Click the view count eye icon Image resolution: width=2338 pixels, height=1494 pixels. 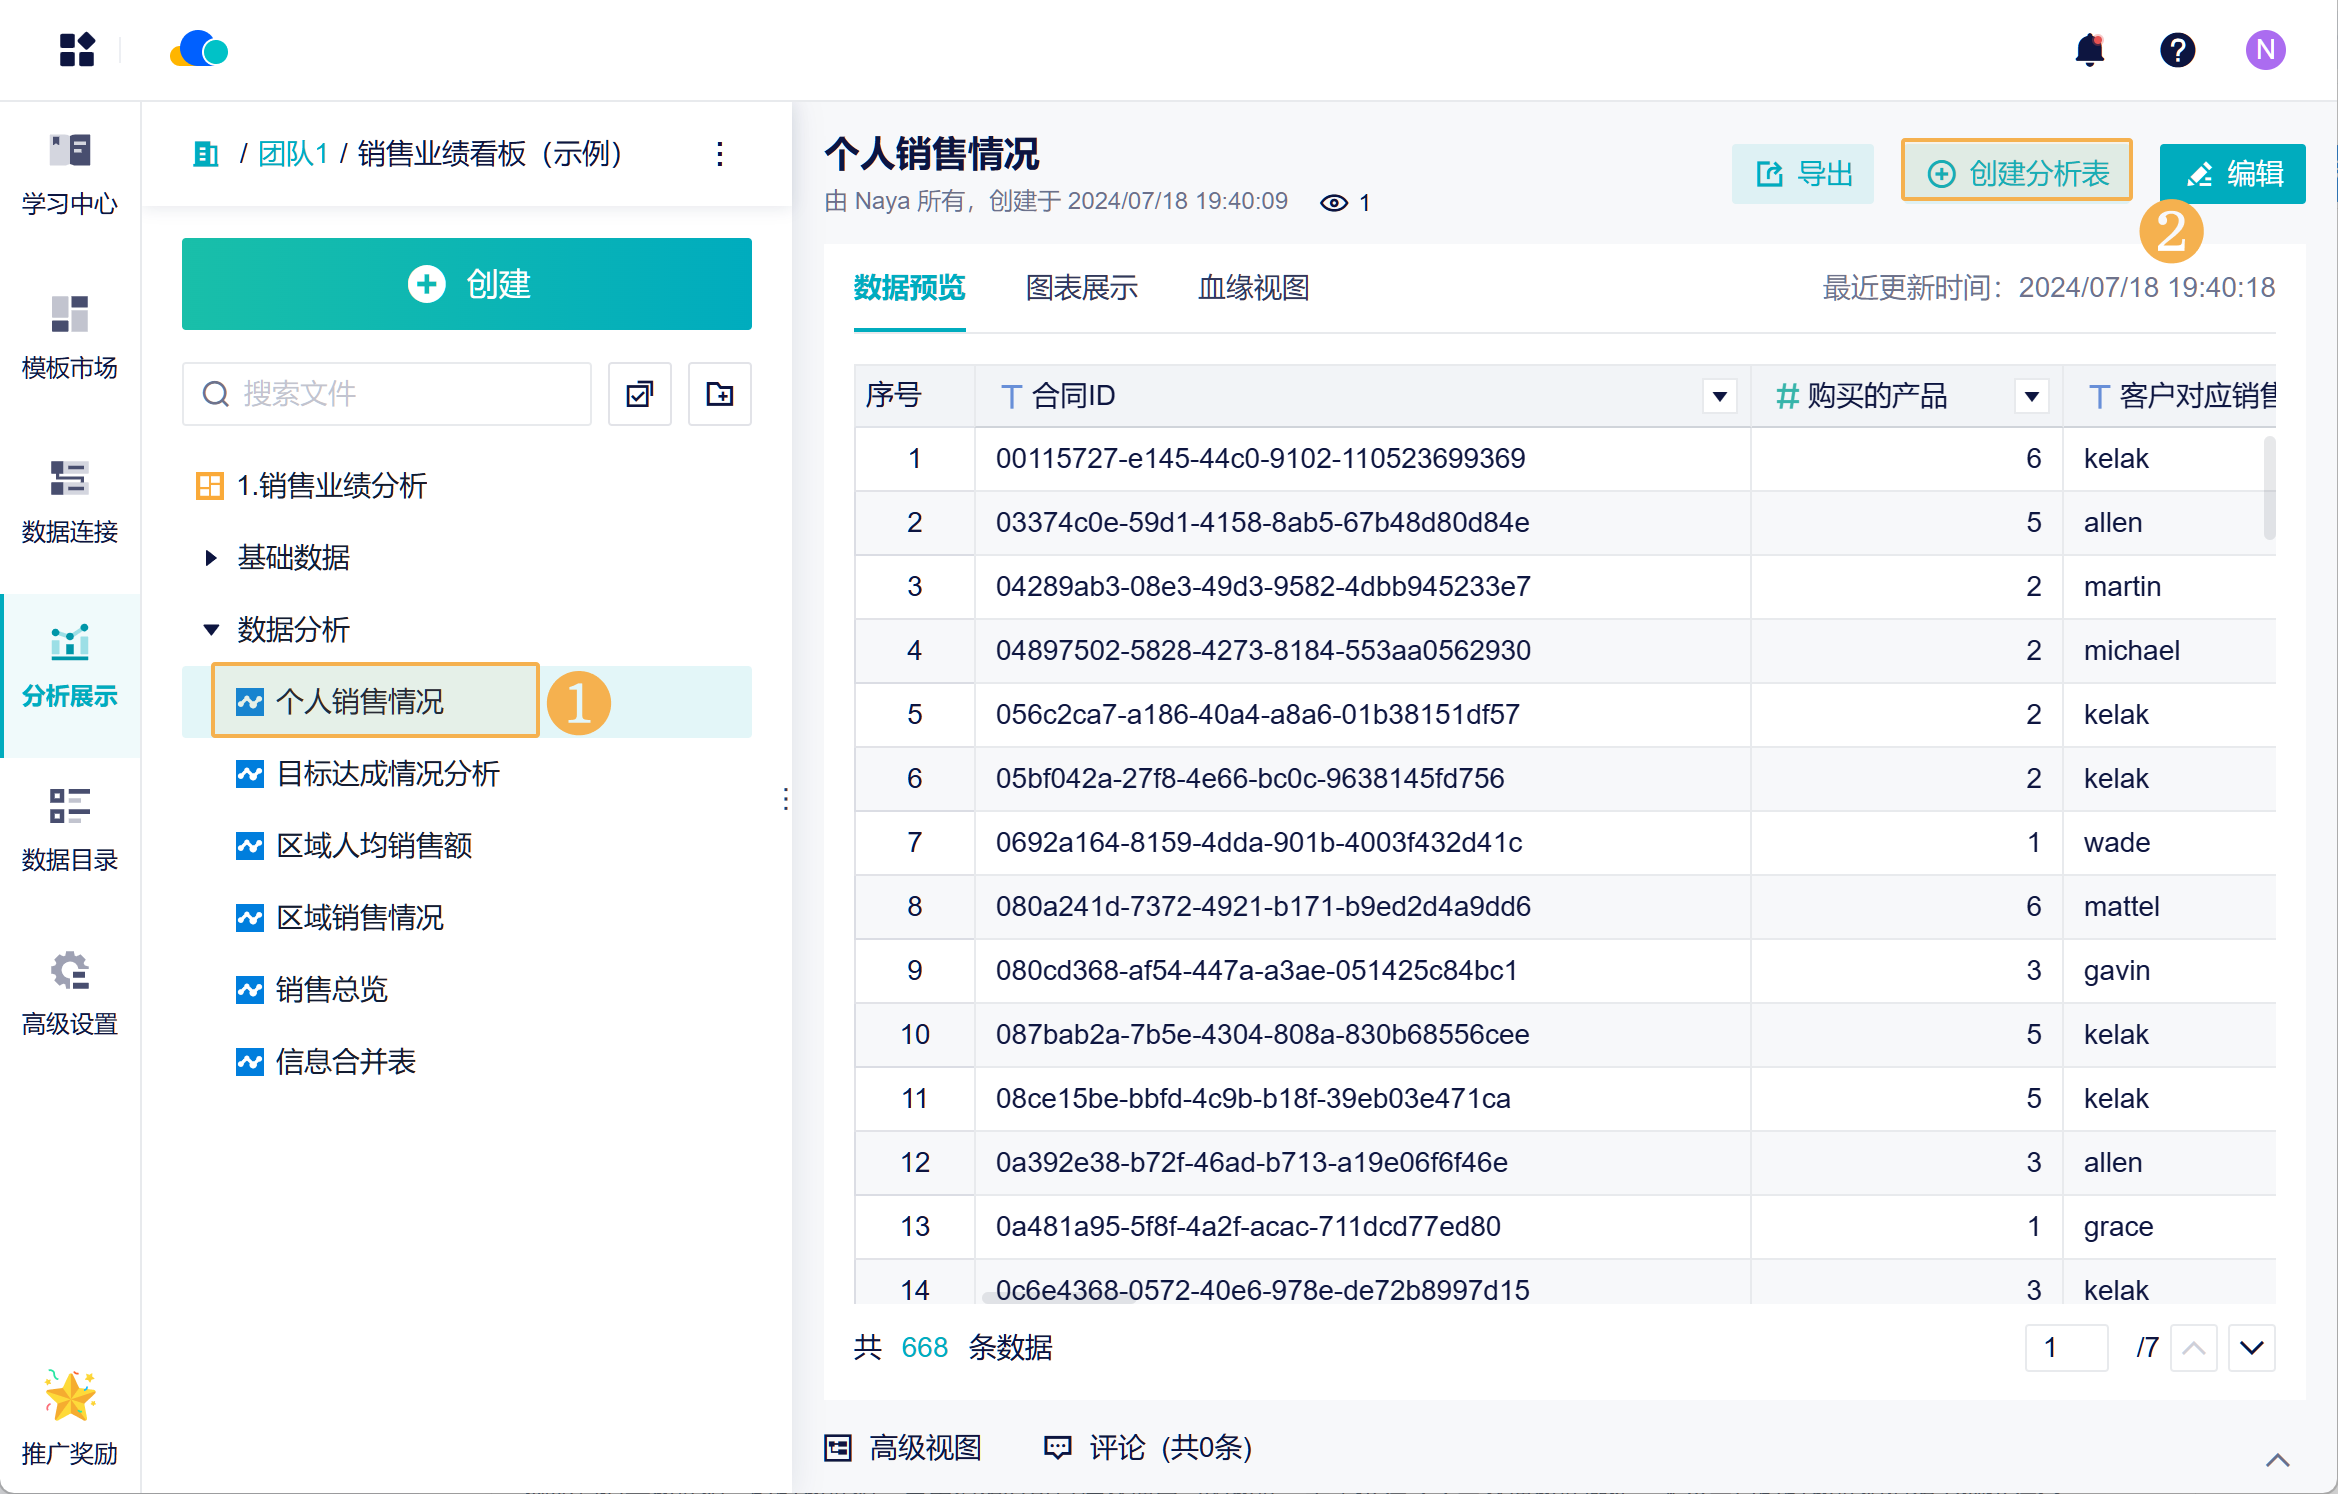coord(1333,203)
